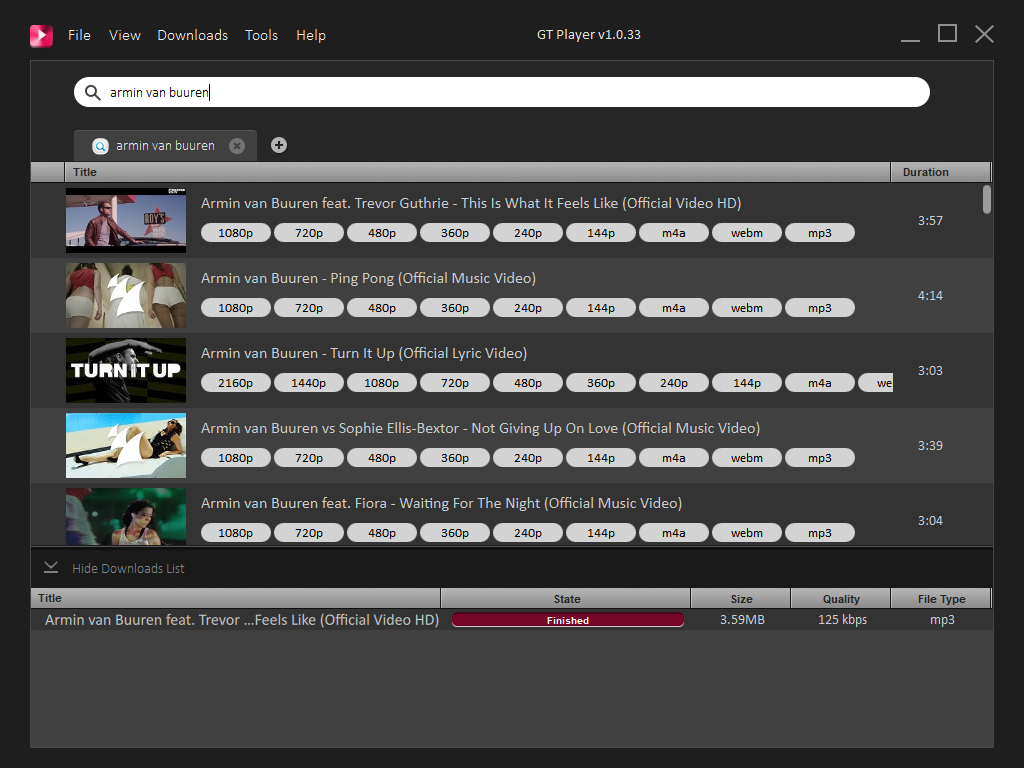
Task: Open Turn It Up thumbnail
Action: [x=126, y=370]
